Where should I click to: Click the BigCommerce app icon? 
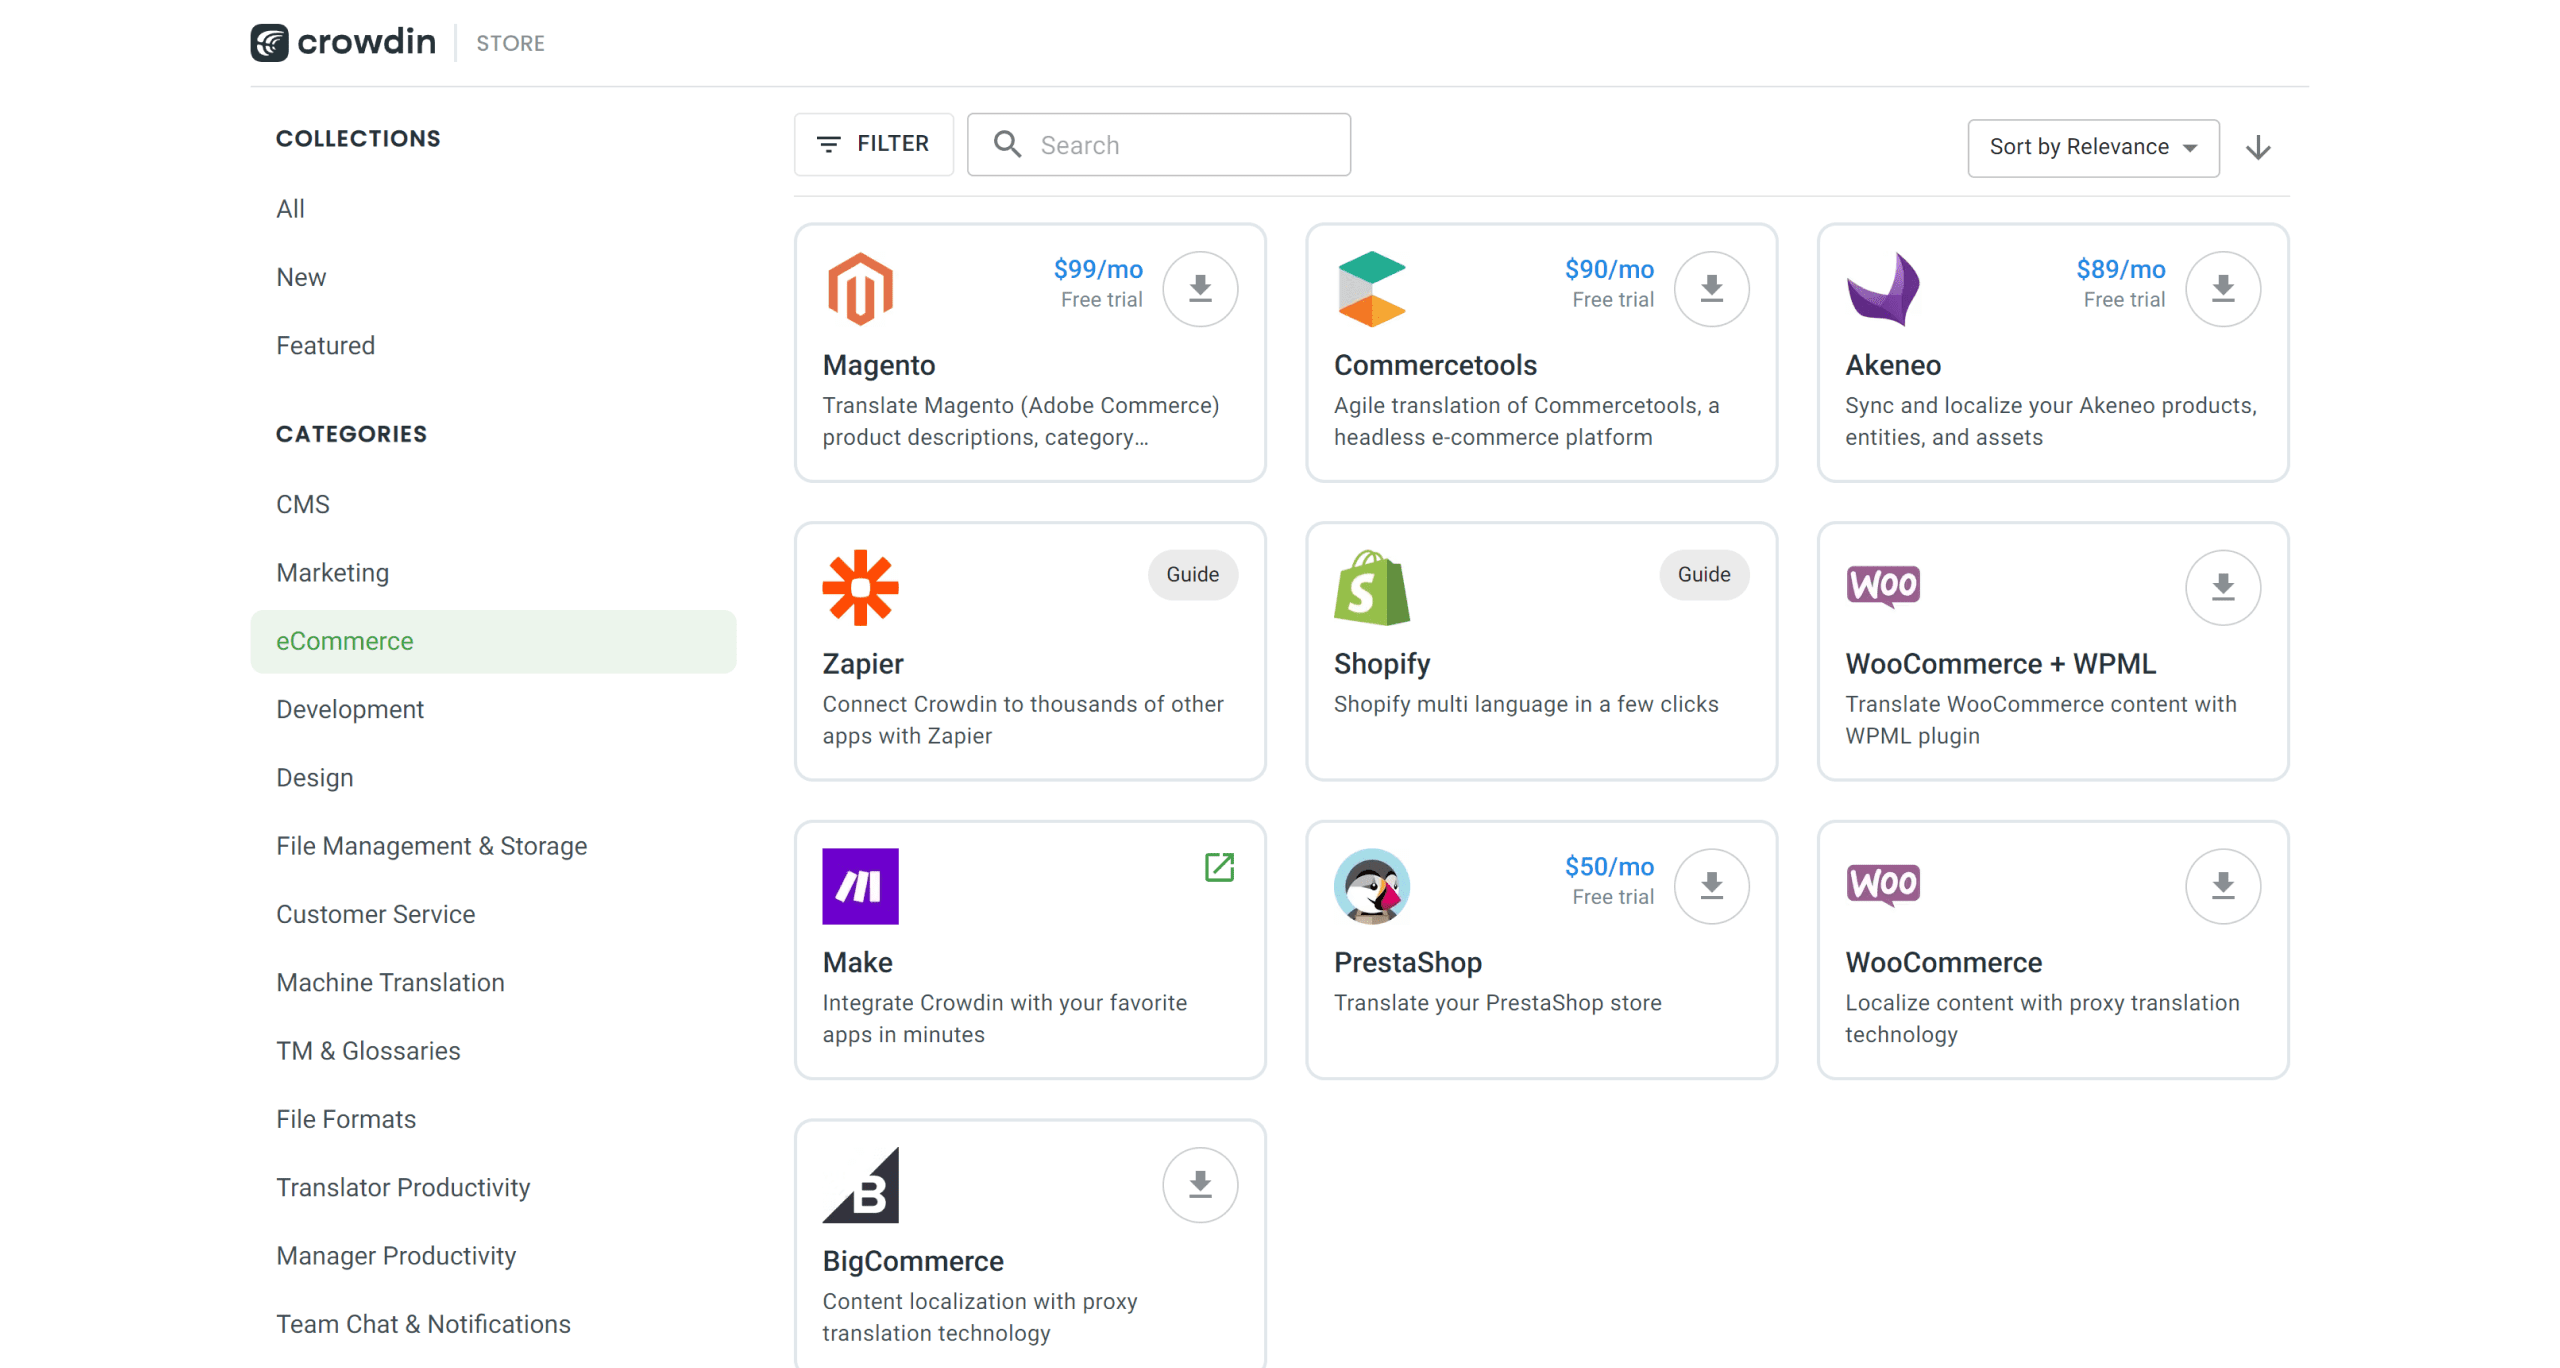tap(863, 1183)
